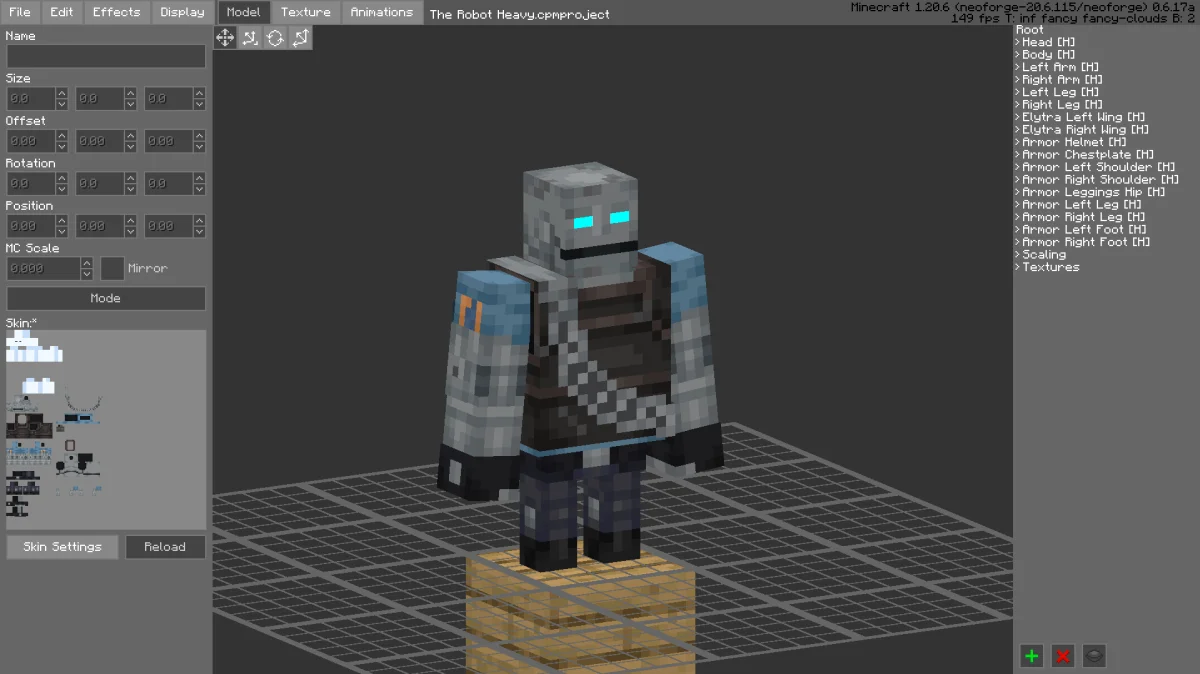Open the Effects menu

(117, 12)
